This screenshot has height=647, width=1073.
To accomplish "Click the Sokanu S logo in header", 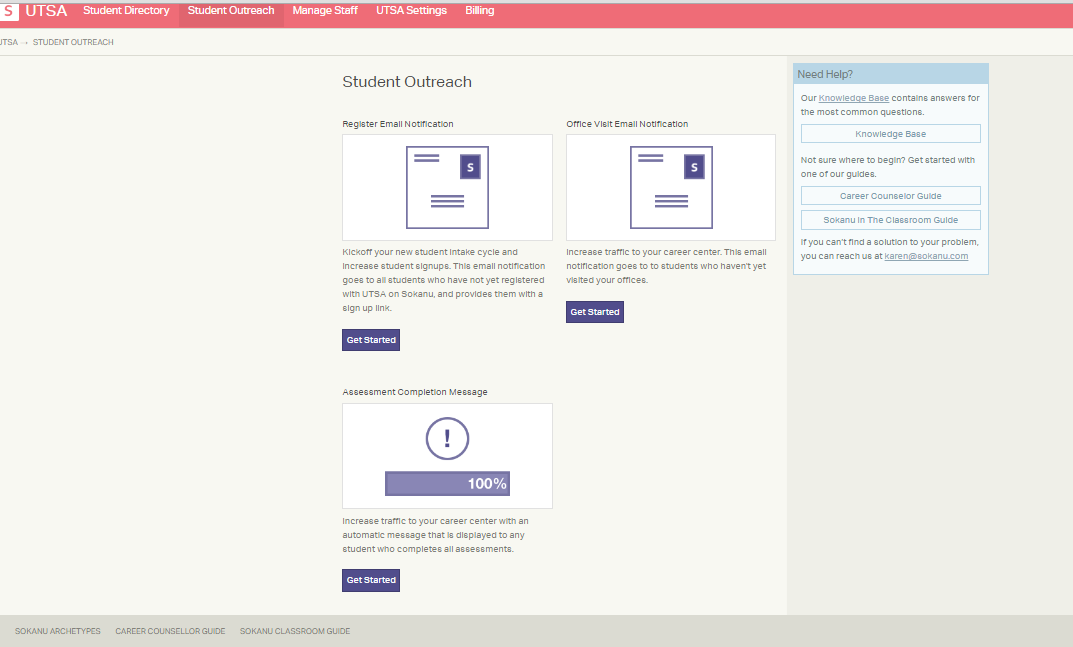I will tap(9, 11).
